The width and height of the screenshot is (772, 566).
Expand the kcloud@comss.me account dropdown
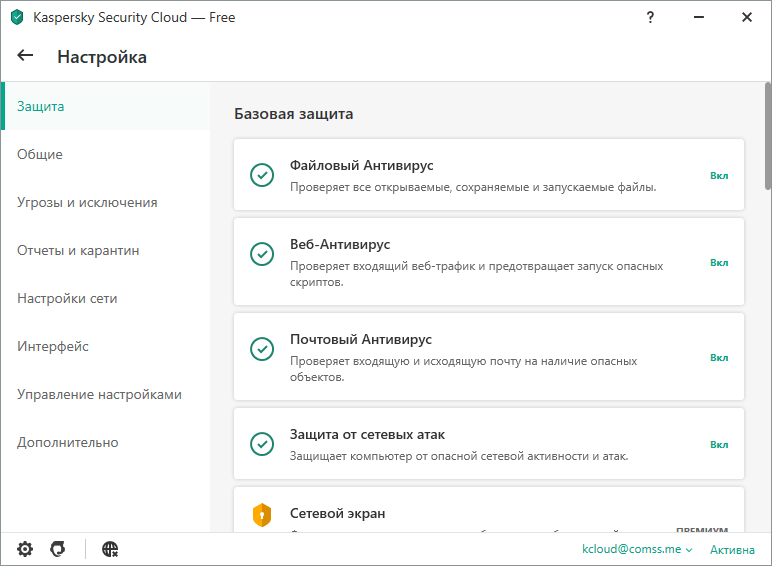tap(637, 550)
